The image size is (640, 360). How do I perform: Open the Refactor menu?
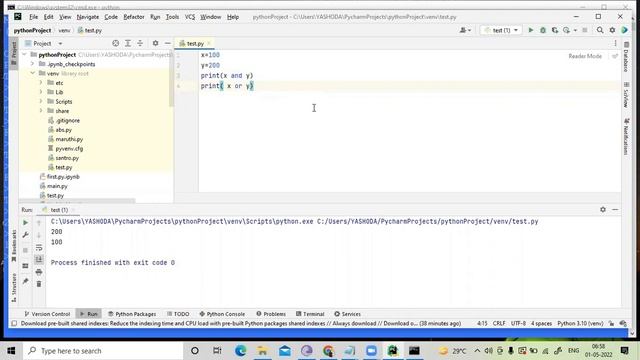tap(134, 17)
